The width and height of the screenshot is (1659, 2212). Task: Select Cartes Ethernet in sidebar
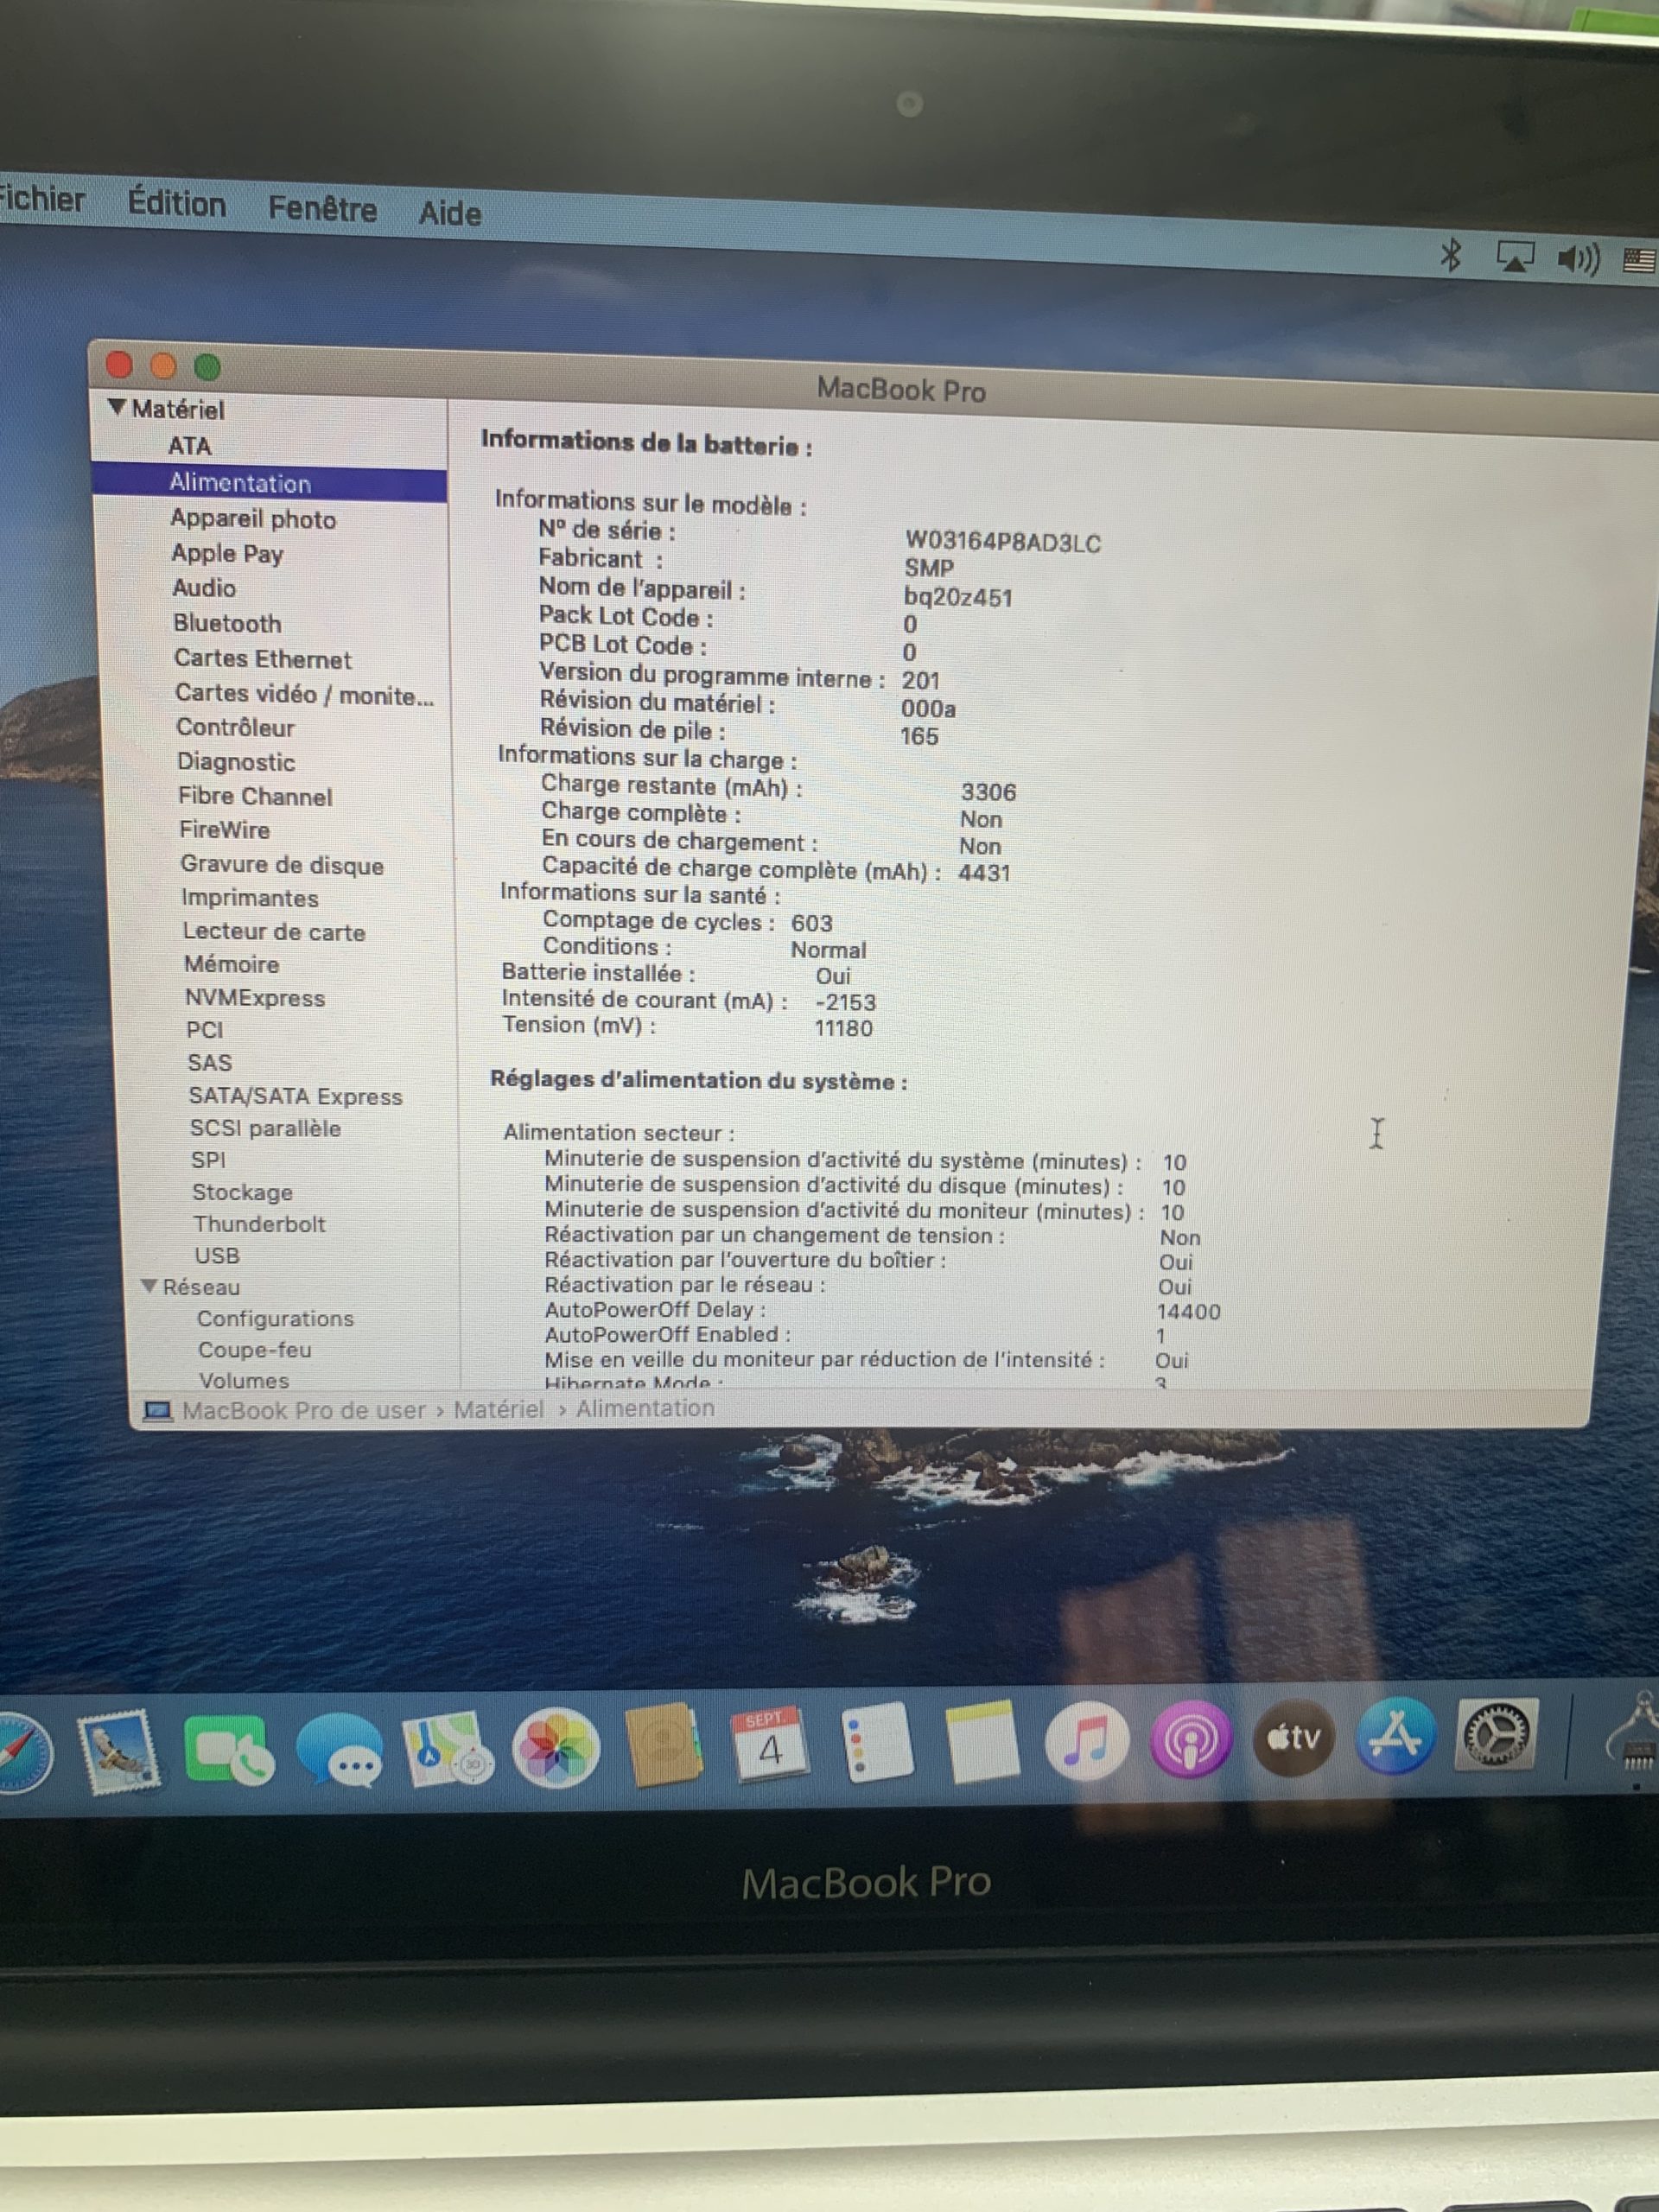[x=262, y=658]
